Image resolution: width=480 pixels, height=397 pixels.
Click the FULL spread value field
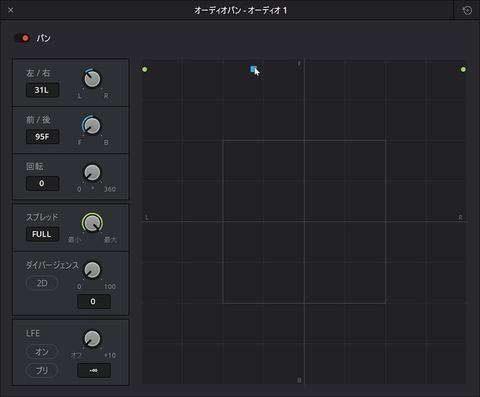pyautogui.click(x=42, y=234)
